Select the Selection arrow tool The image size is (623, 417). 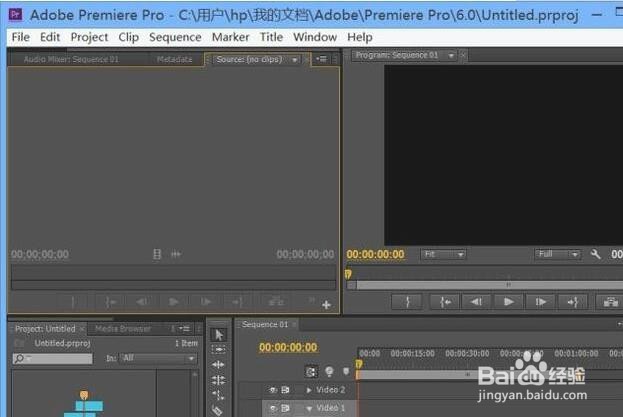[x=218, y=335]
